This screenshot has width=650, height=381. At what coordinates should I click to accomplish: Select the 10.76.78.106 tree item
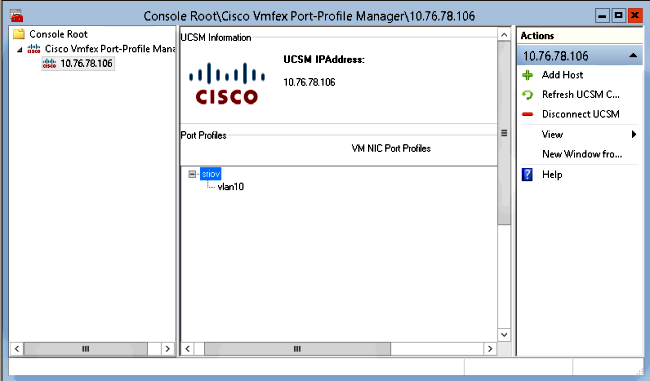86,63
